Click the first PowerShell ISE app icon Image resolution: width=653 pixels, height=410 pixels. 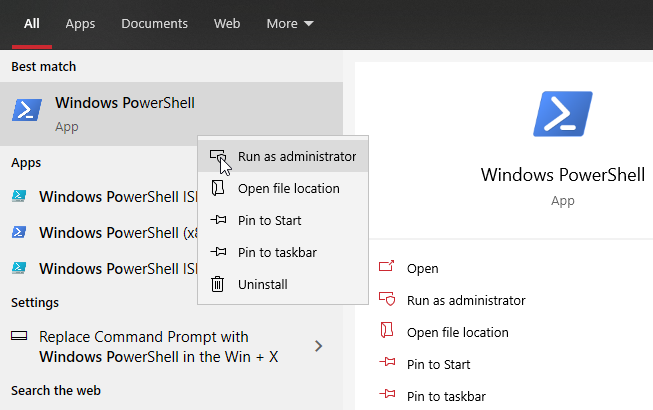click(19, 196)
